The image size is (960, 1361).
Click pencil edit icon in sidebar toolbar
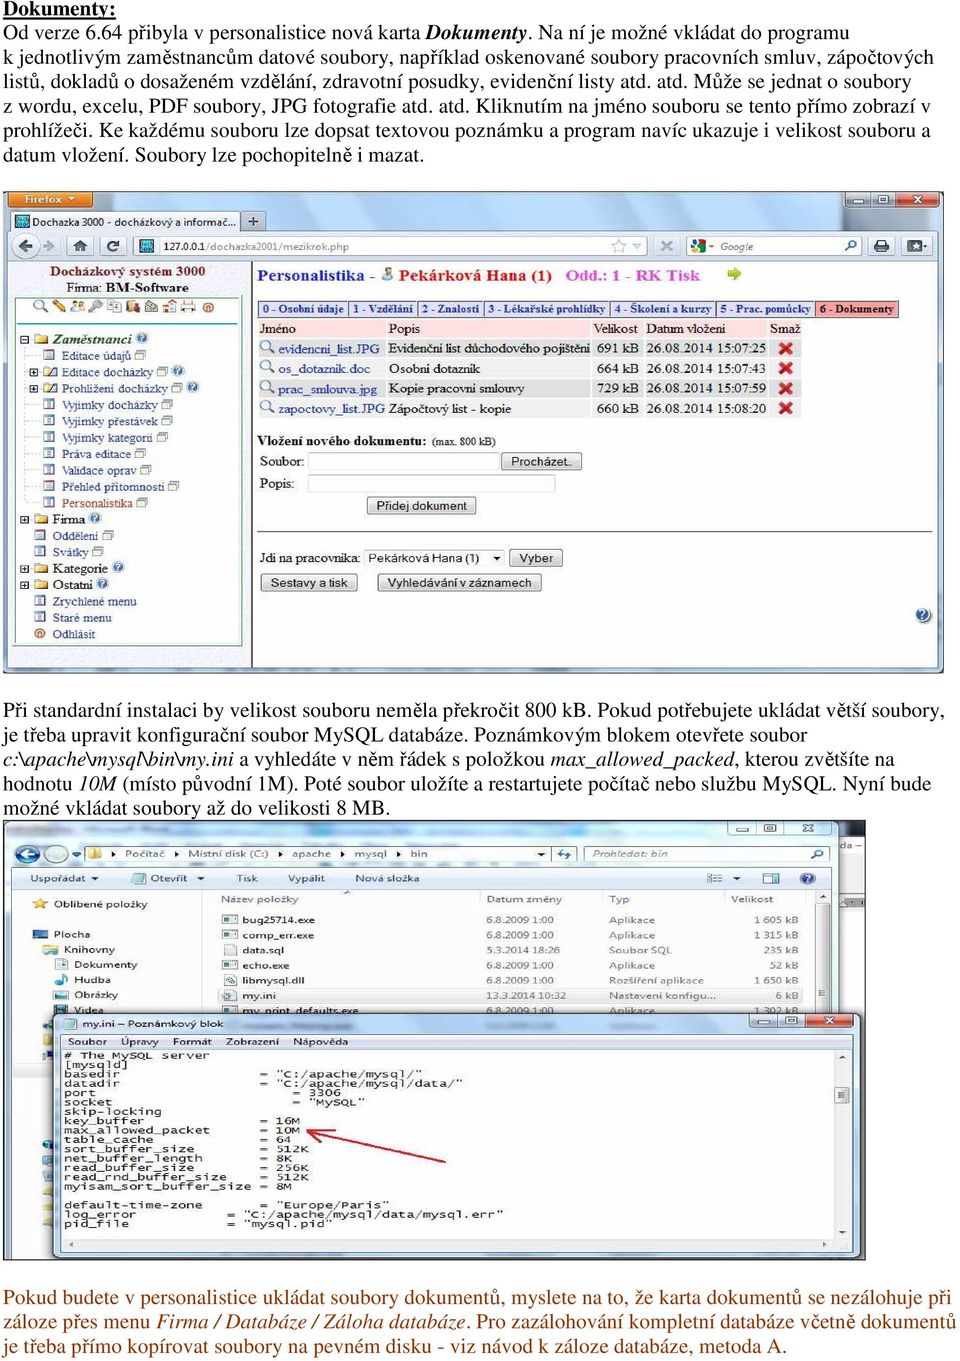(x=60, y=306)
